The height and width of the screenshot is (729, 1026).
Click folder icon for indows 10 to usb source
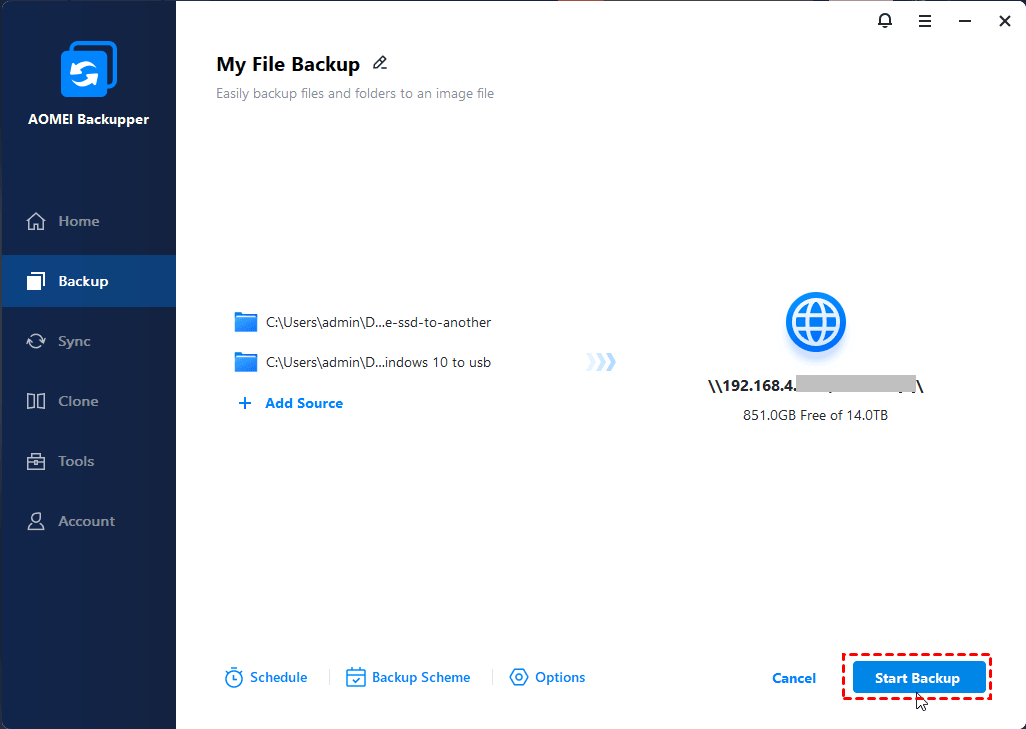coord(246,362)
